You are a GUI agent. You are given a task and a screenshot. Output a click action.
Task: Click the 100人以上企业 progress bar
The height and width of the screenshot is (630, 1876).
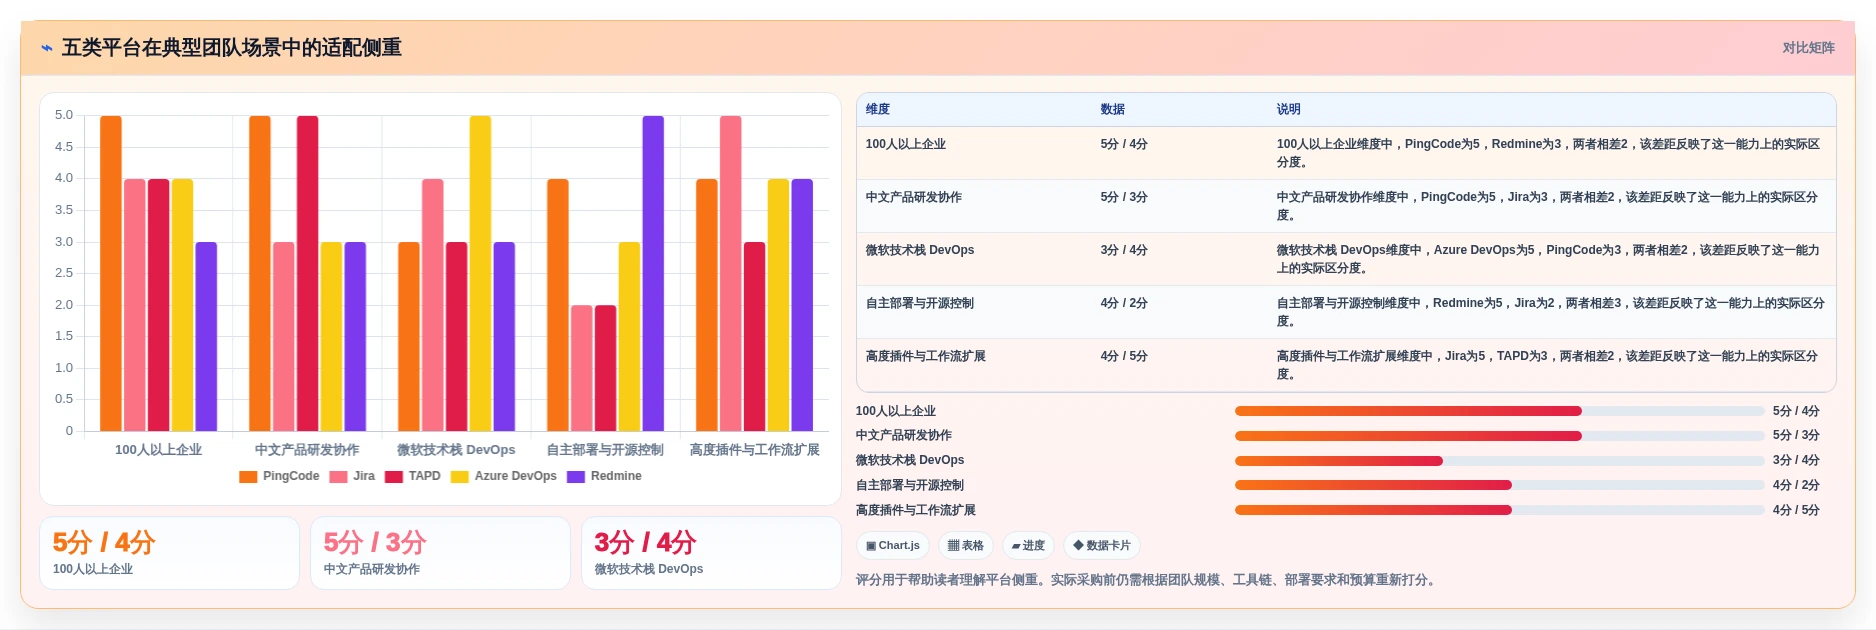pyautogui.click(x=1499, y=411)
